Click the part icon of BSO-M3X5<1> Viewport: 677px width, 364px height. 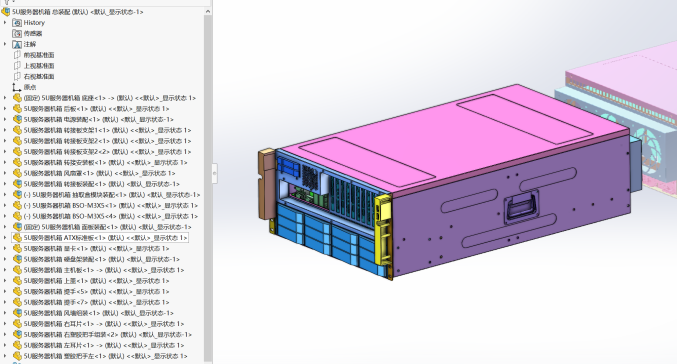coord(17,206)
